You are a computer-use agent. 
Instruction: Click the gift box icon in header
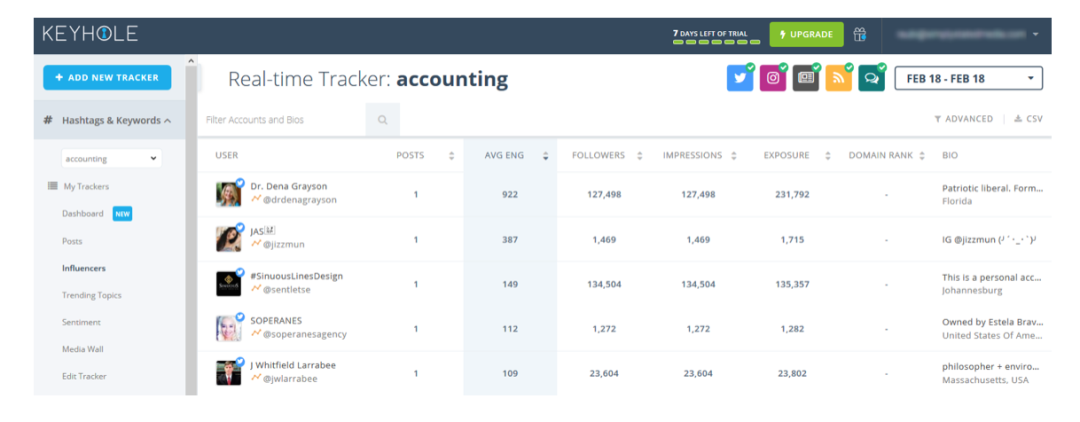point(860,34)
